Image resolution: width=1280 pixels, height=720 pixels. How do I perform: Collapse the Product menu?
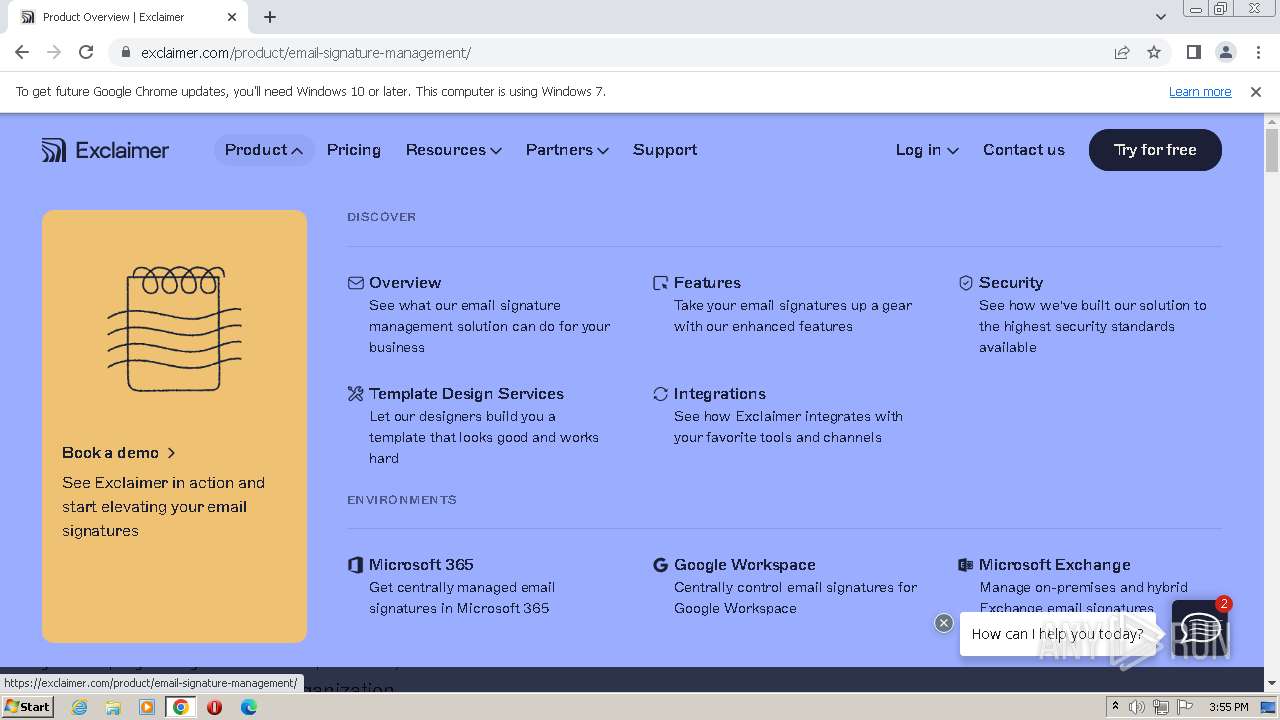pos(264,150)
